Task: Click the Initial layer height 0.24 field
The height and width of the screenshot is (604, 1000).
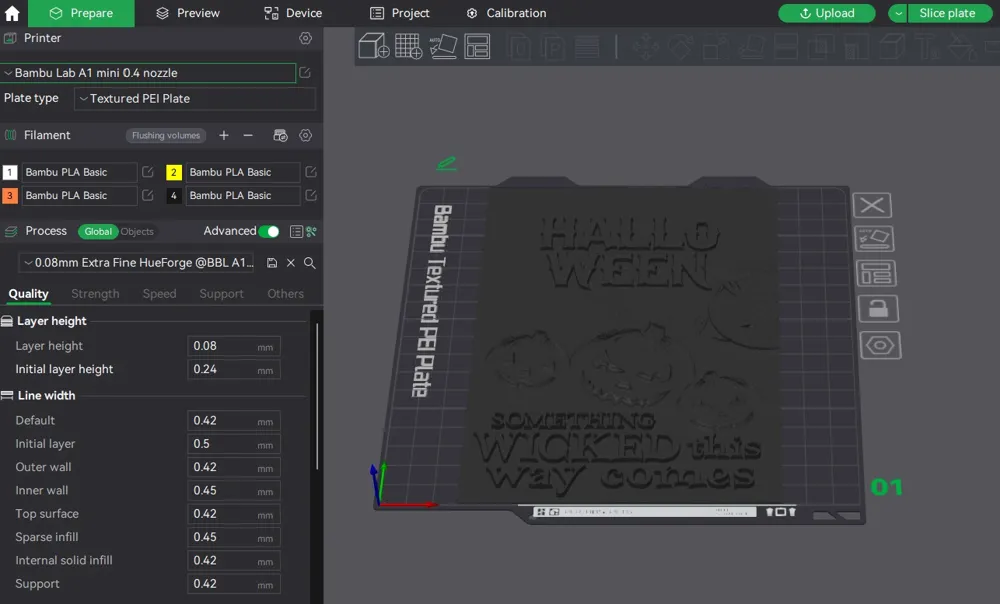Action: point(234,369)
